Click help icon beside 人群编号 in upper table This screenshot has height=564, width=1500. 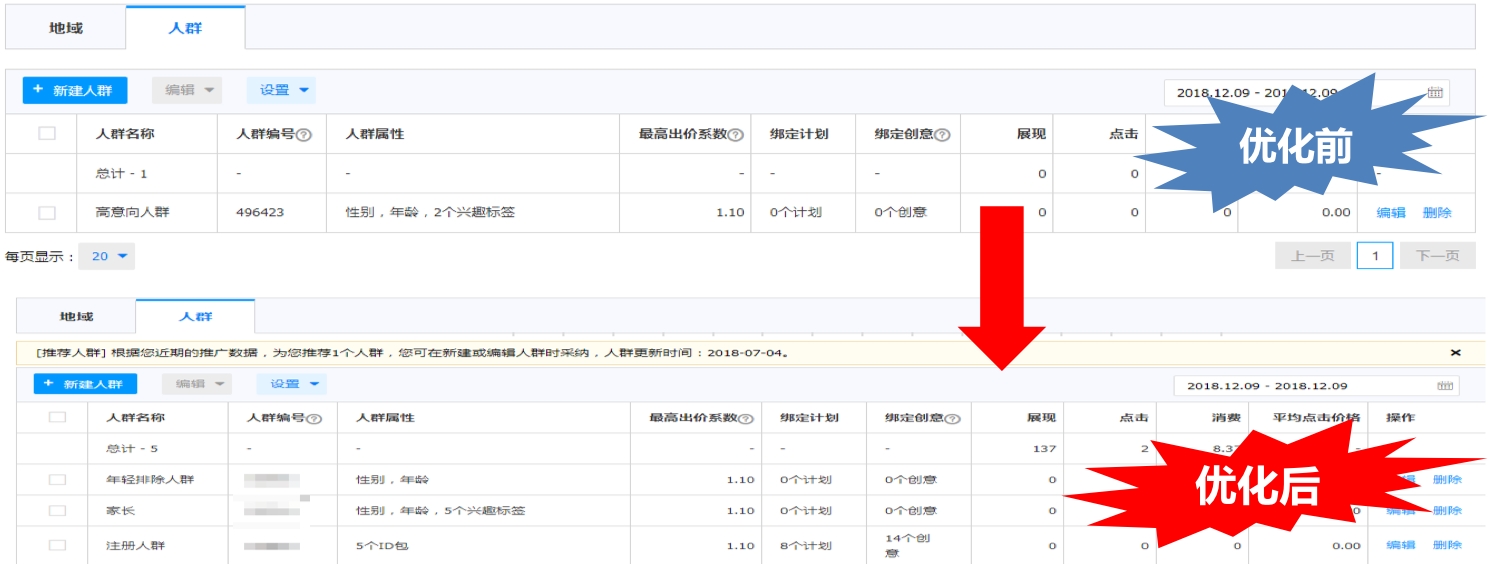pos(303,135)
